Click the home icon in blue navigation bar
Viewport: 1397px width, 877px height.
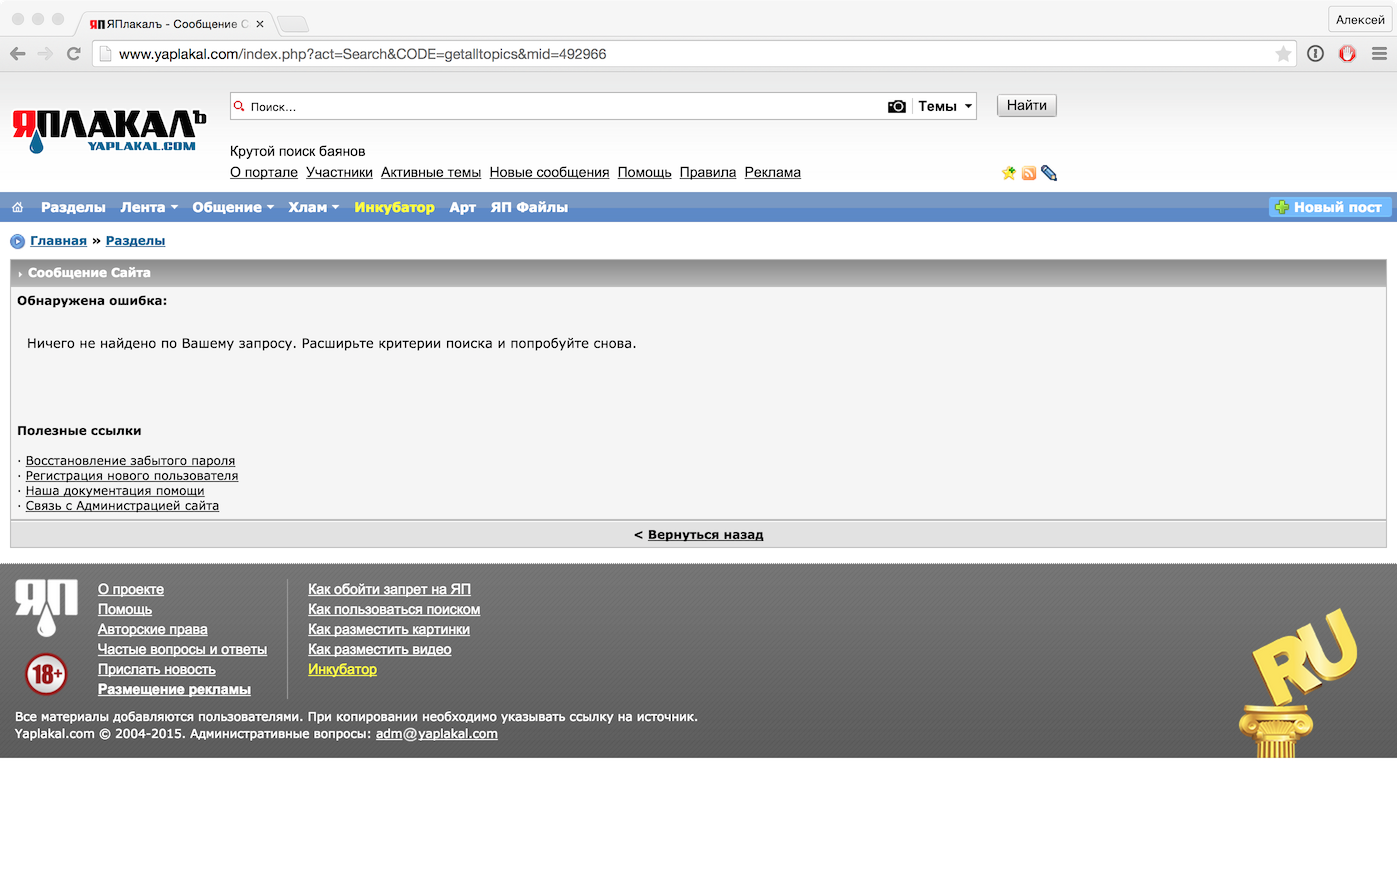click(17, 207)
